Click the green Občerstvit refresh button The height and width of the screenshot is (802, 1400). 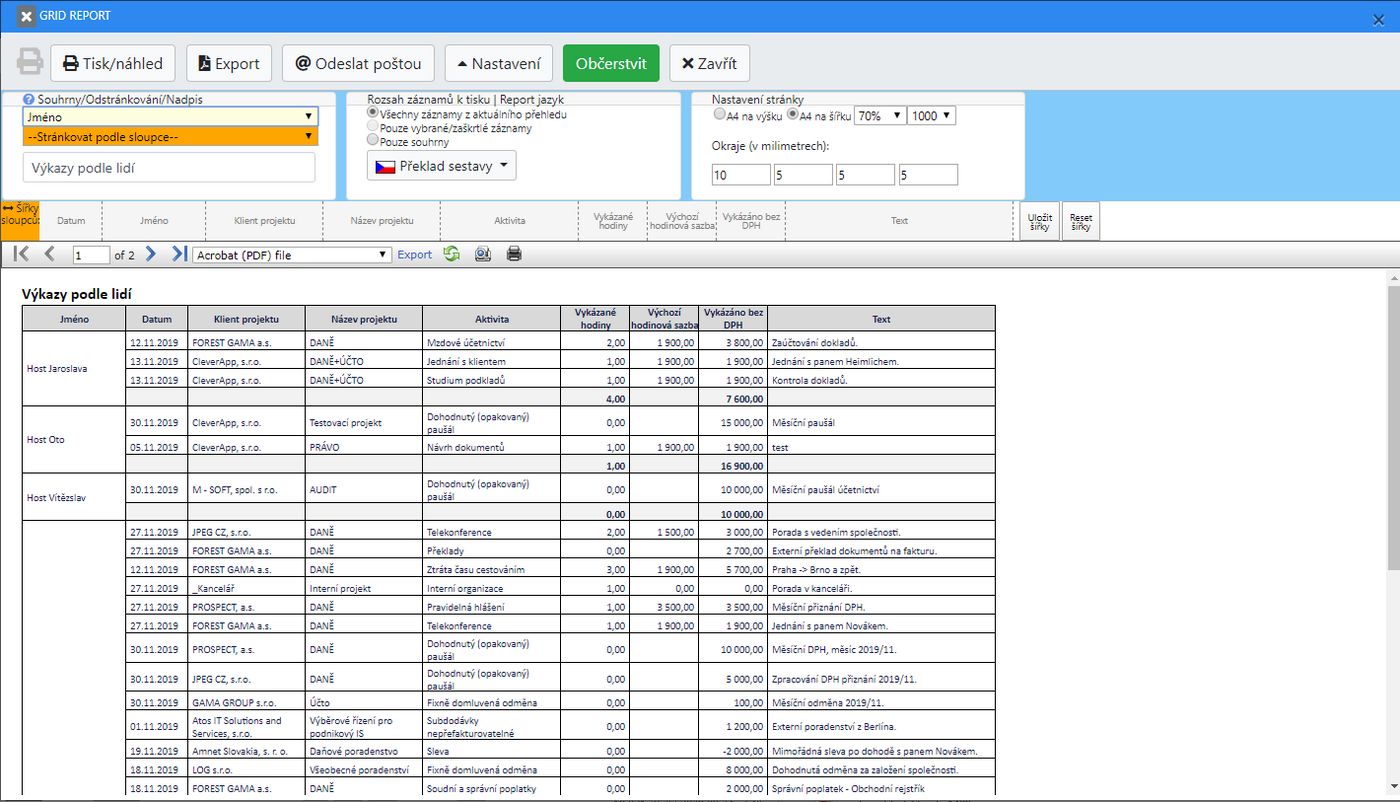(611, 63)
